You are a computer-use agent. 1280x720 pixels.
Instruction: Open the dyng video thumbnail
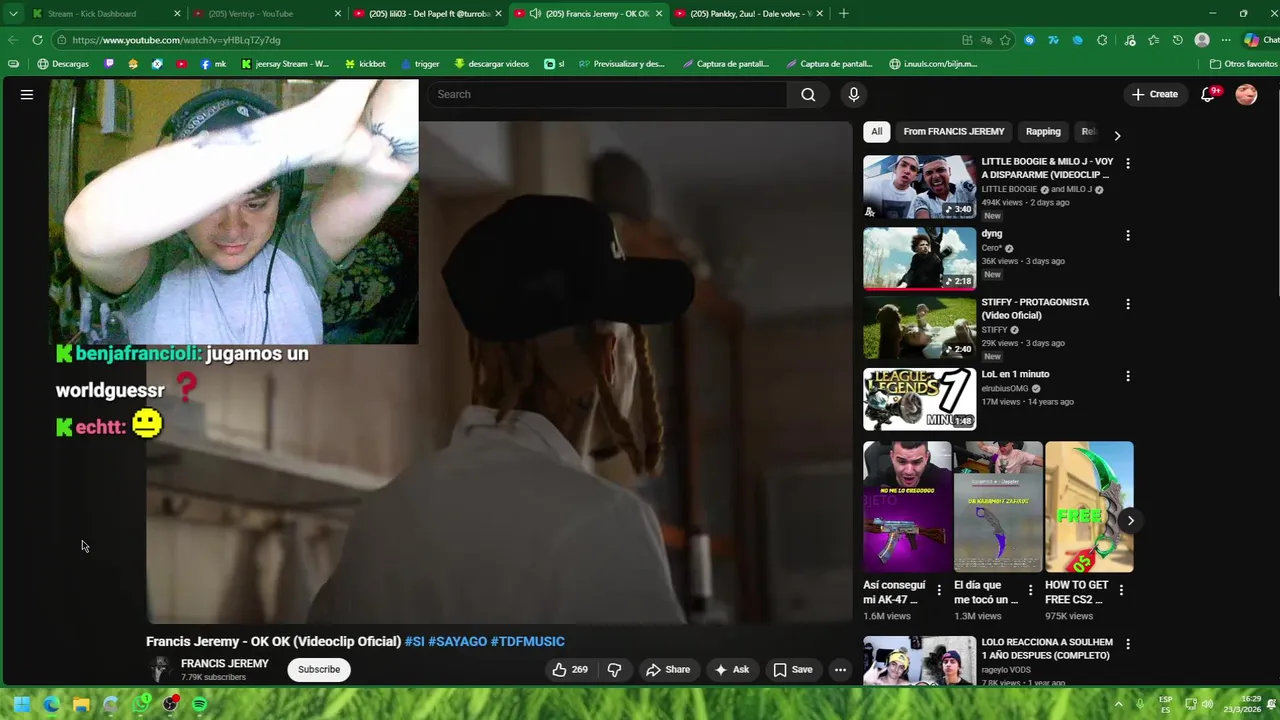coord(919,258)
